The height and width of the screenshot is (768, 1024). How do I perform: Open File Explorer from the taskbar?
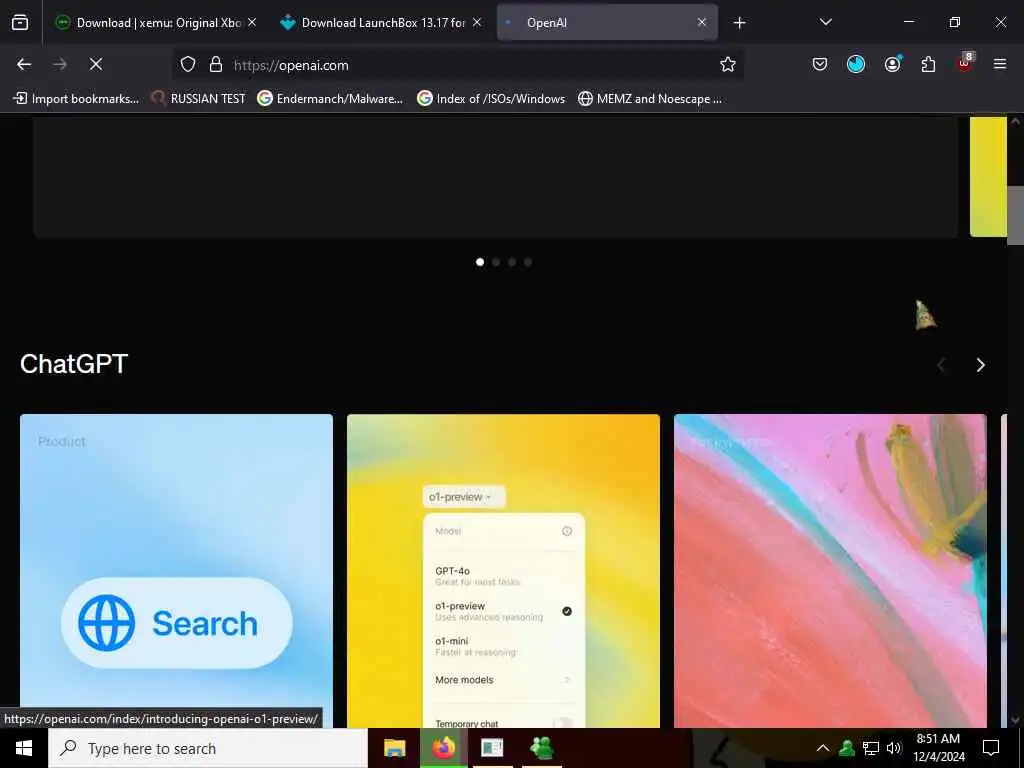394,748
